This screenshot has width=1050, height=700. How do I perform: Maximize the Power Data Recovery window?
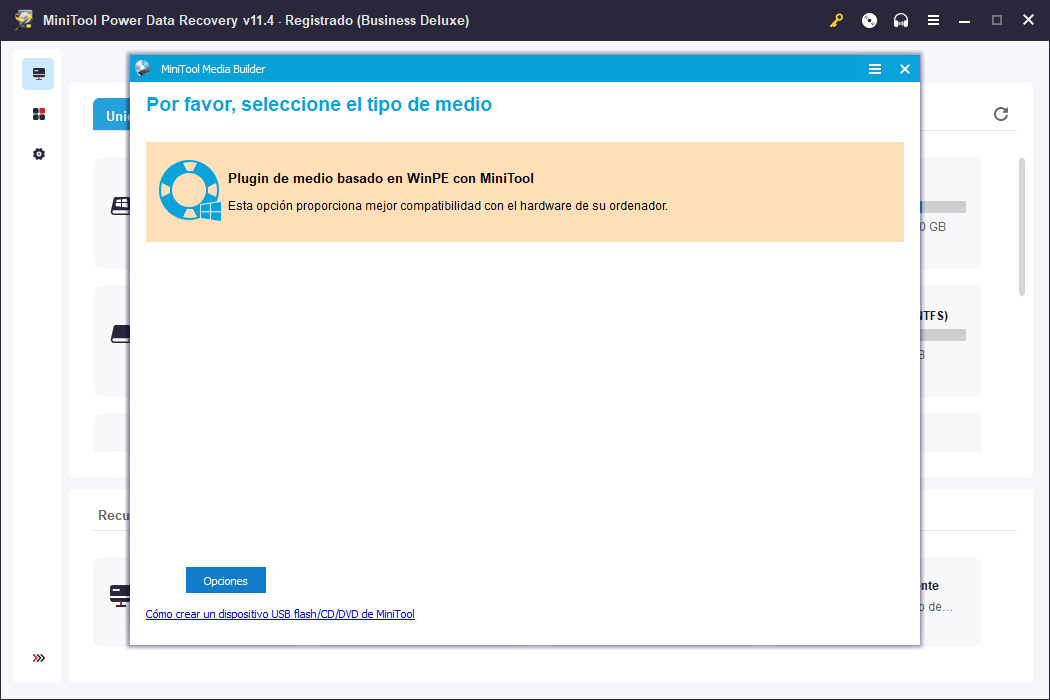(997, 20)
